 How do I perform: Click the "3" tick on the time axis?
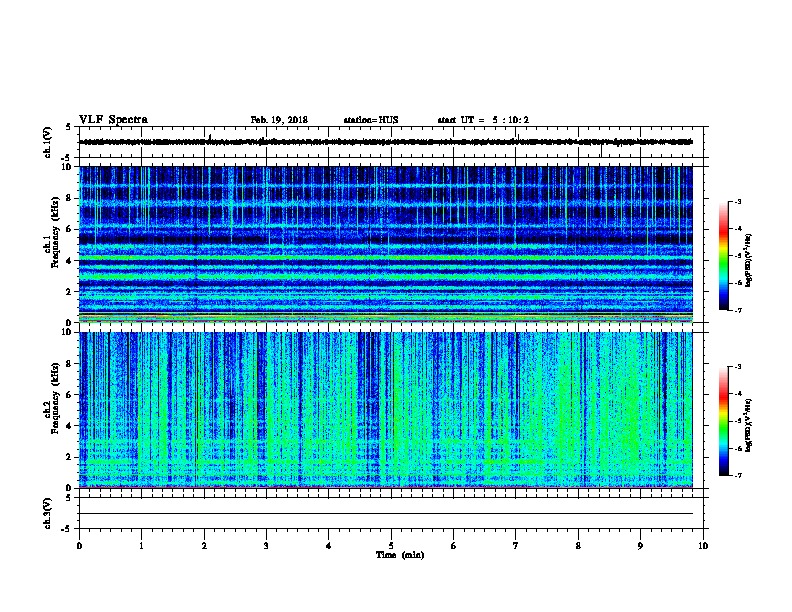coord(266,546)
